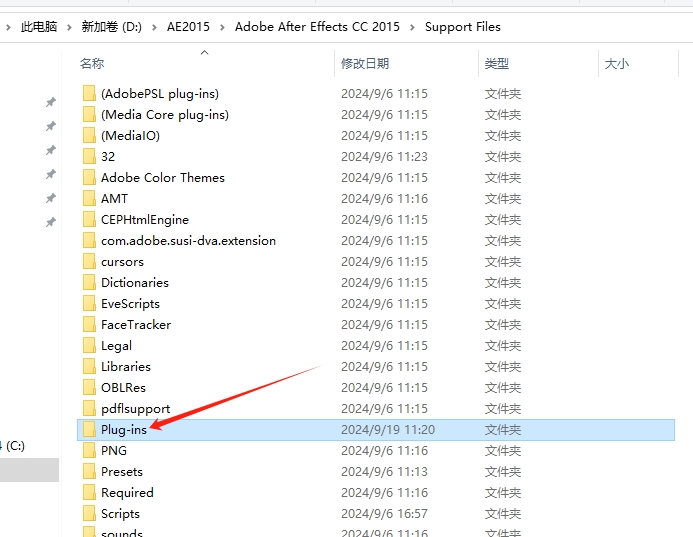Click the OBLRes folder icon
The width and height of the screenshot is (693, 537).
(x=89, y=388)
